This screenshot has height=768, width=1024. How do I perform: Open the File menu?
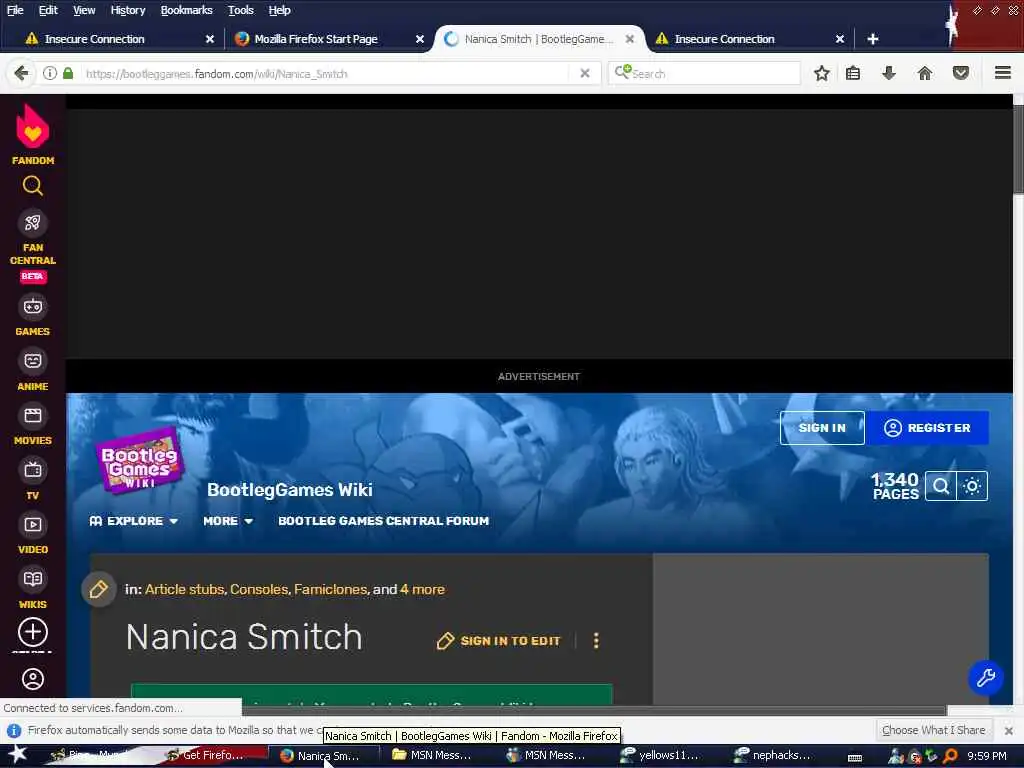click(x=15, y=10)
